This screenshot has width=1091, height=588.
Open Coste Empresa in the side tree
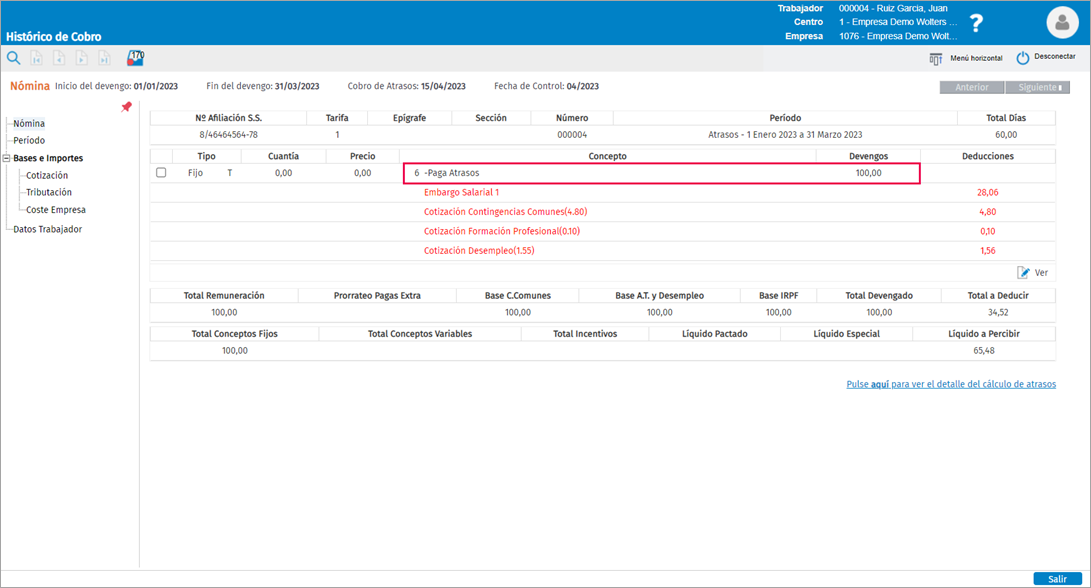[x=56, y=209]
